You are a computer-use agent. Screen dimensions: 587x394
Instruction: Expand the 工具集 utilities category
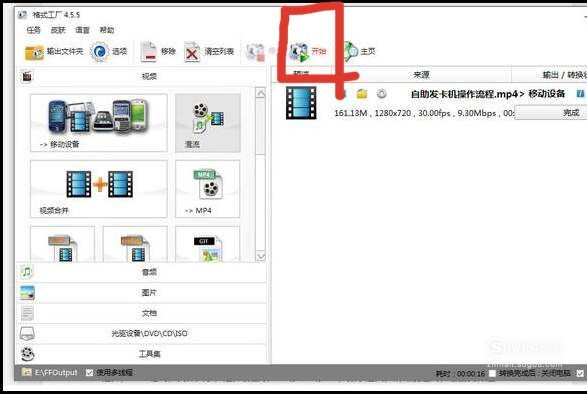click(142, 354)
